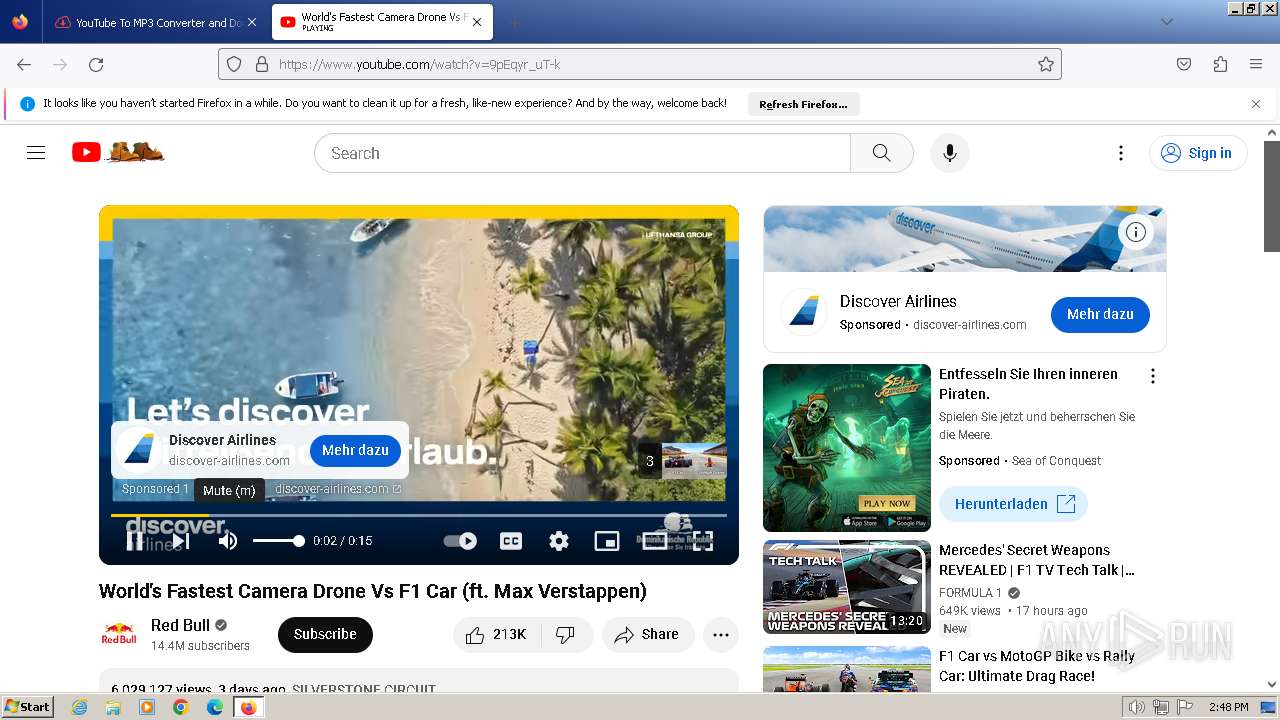Viewport: 1280px width, 720px height.
Task: Open the Mercedes' Secret Weapons video thumbnail
Action: [847, 587]
